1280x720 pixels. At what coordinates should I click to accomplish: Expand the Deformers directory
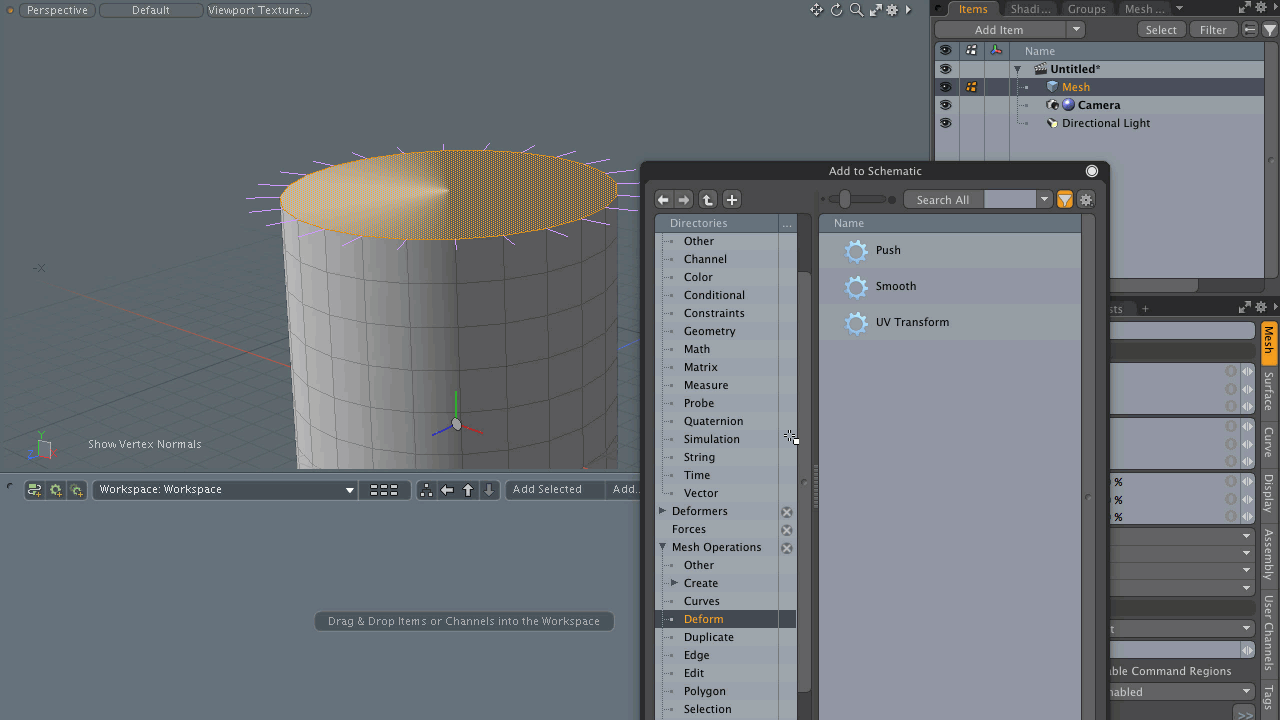coord(663,511)
